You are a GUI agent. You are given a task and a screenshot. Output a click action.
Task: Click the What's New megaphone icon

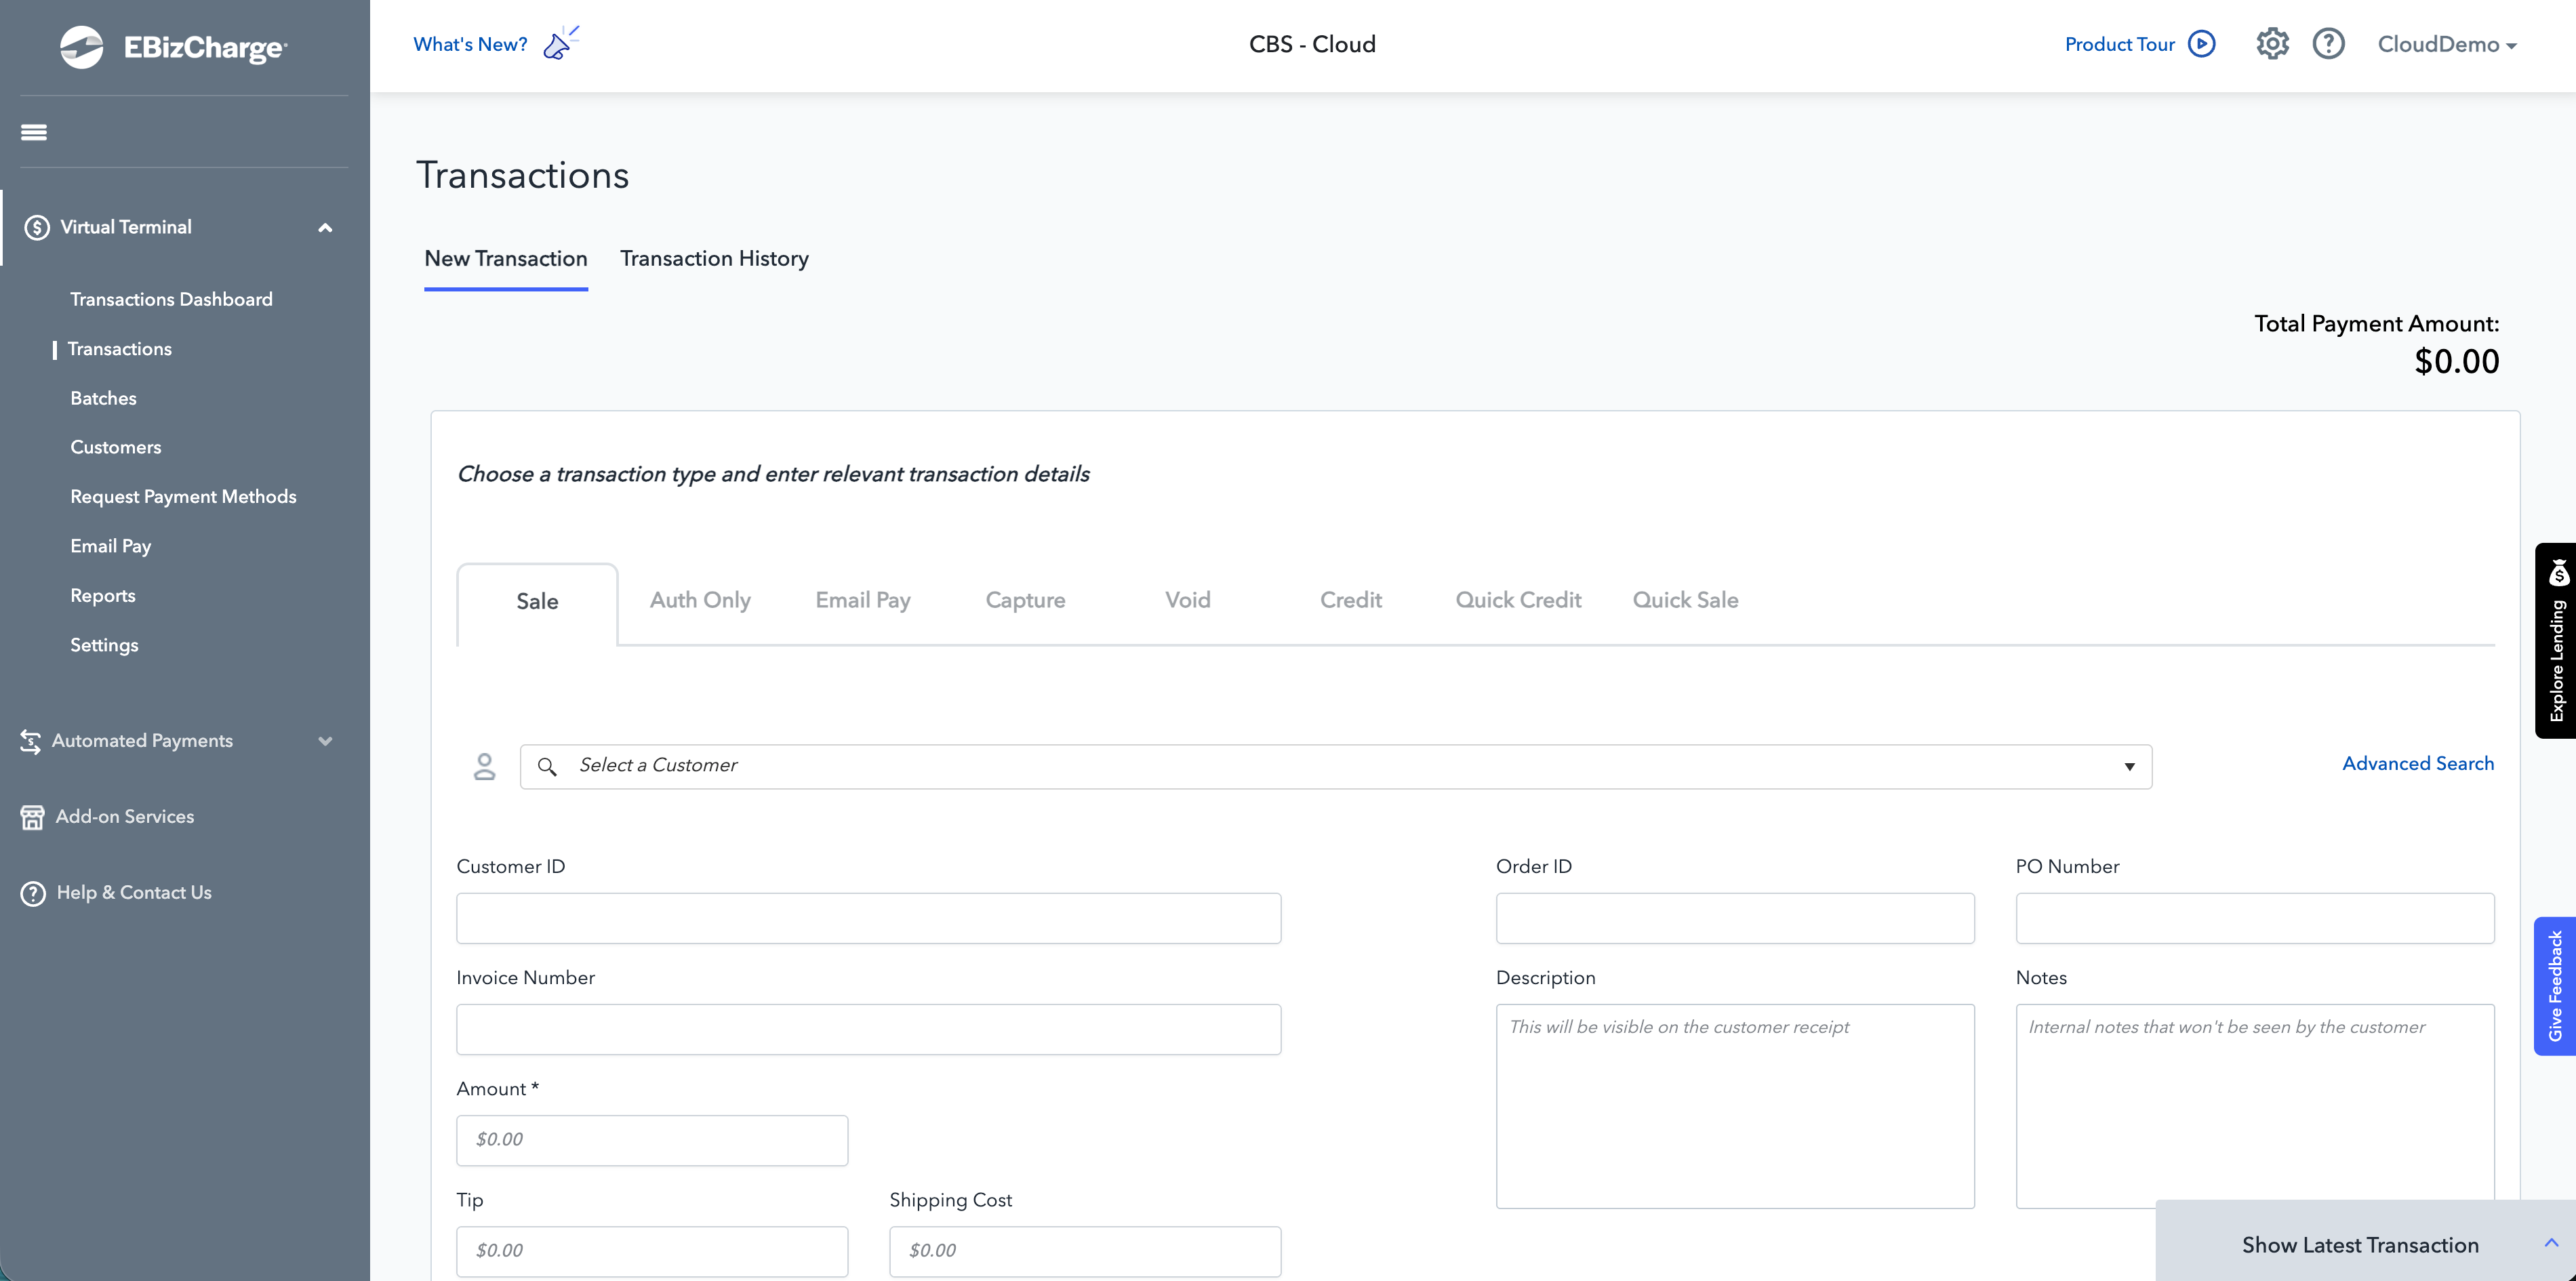click(x=561, y=43)
